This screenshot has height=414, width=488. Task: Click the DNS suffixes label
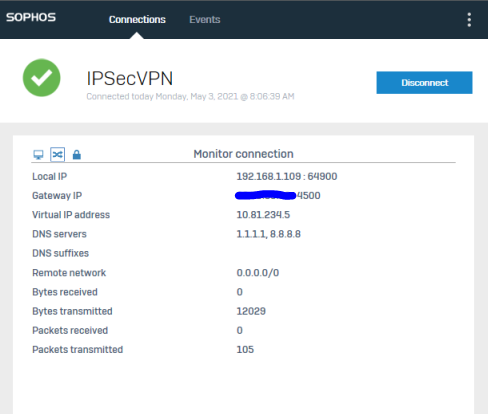pos(61,253)
